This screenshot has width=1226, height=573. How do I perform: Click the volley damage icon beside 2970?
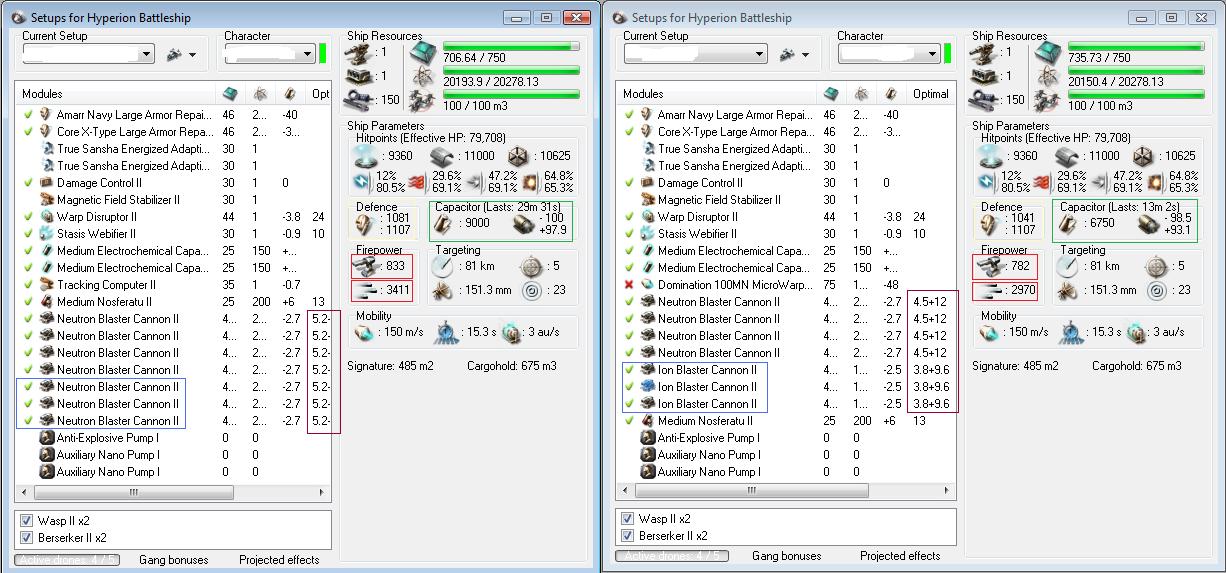pyautogui.click(x=989, y=291)
